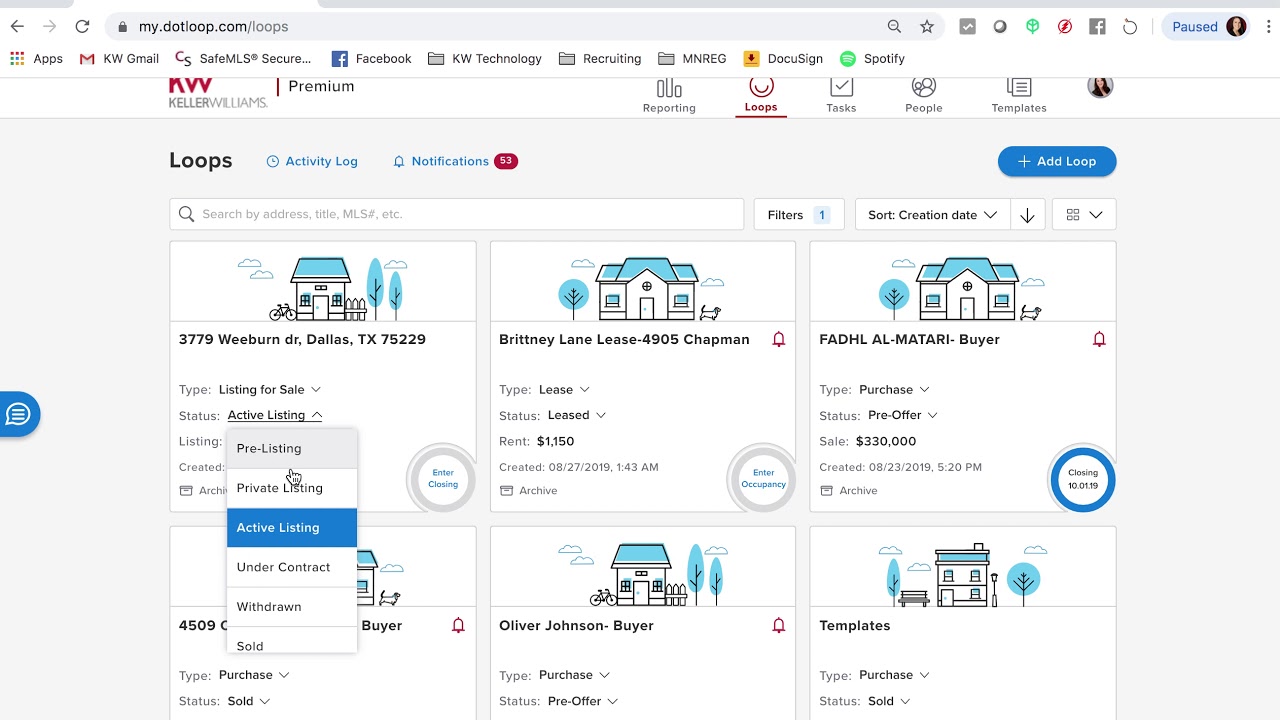Open the Filters button
The width and height of the screenshot is (1280, 720).
coord(799,215)
